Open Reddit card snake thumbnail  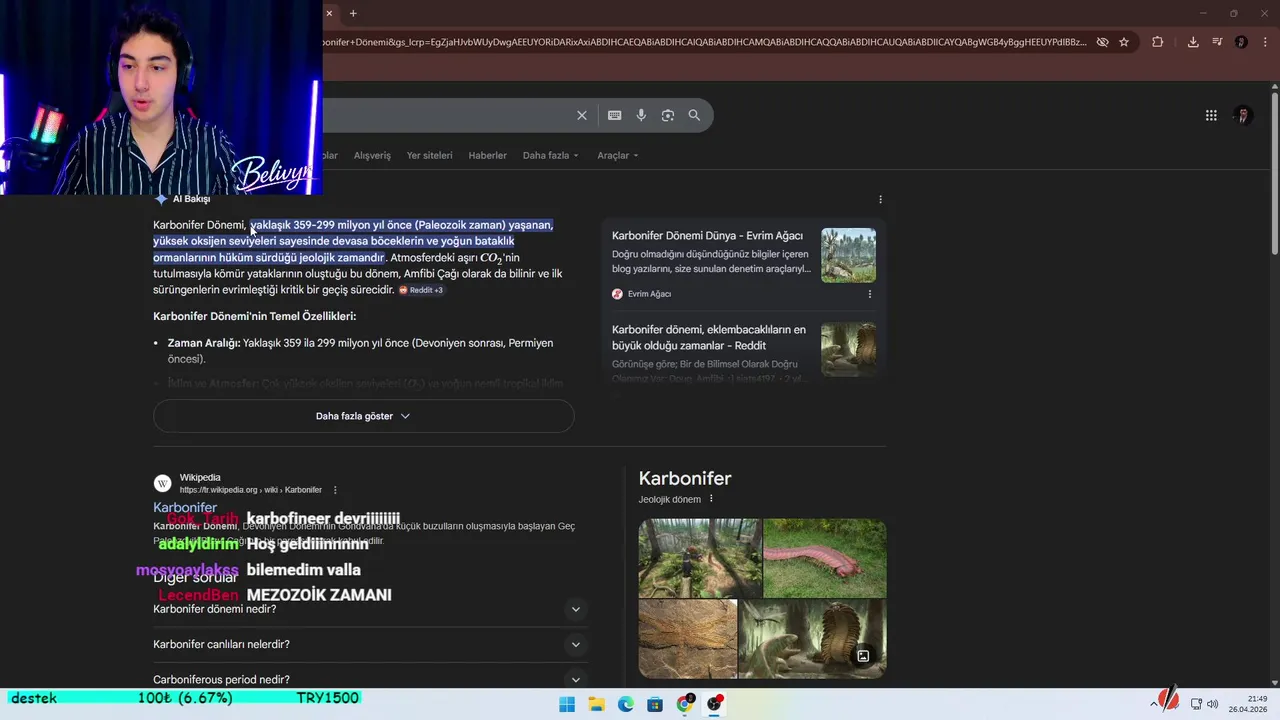coord(848,349)
